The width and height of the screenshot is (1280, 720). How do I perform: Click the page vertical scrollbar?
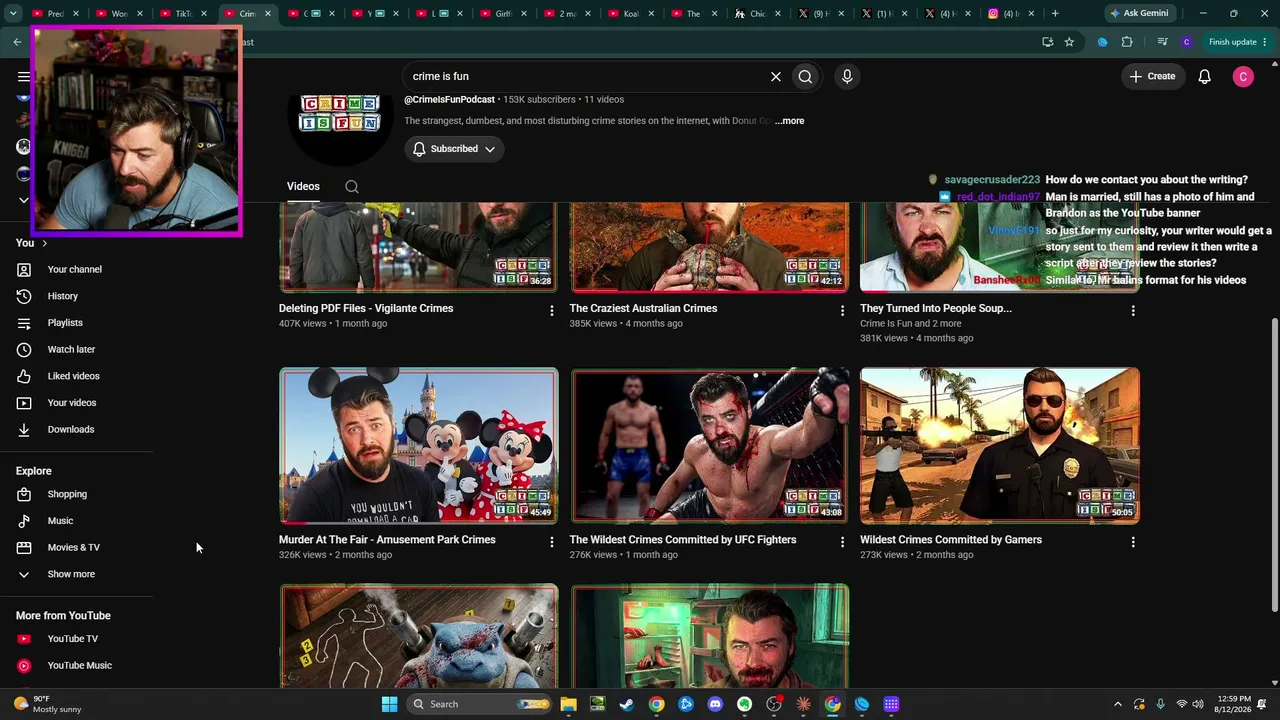[x=1274, y=465]
